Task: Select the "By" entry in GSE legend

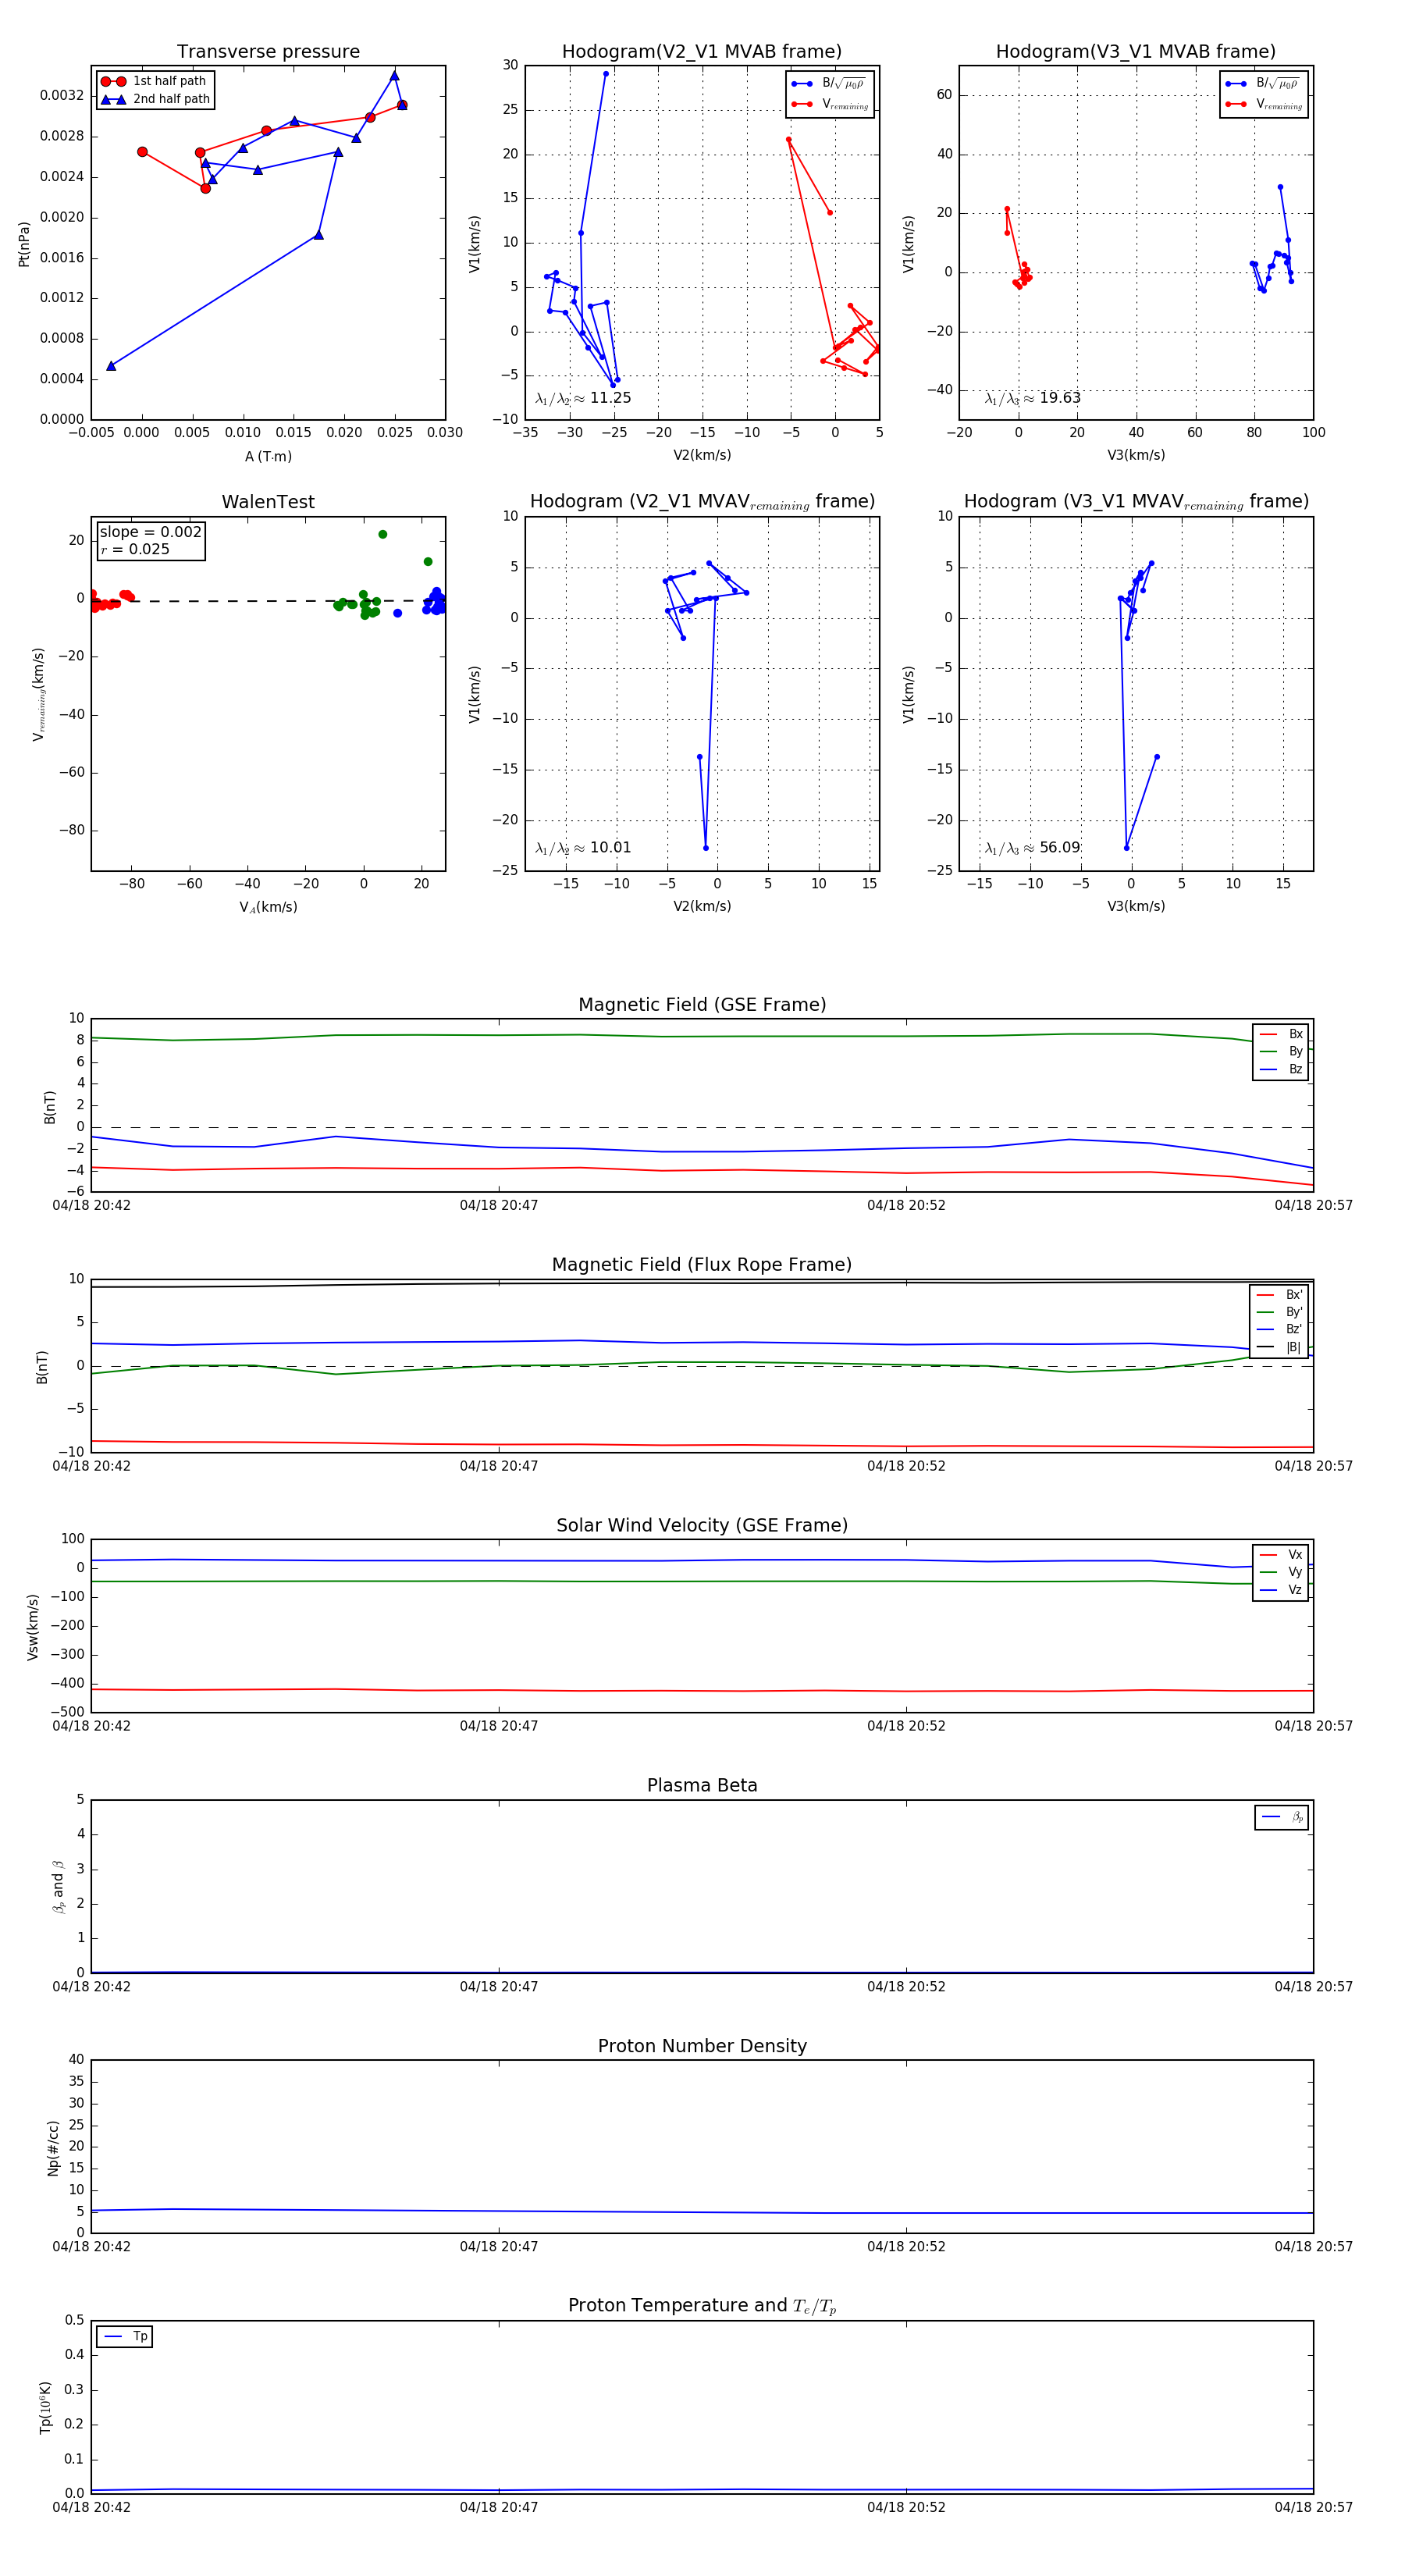Action: click(1281, 1051)
